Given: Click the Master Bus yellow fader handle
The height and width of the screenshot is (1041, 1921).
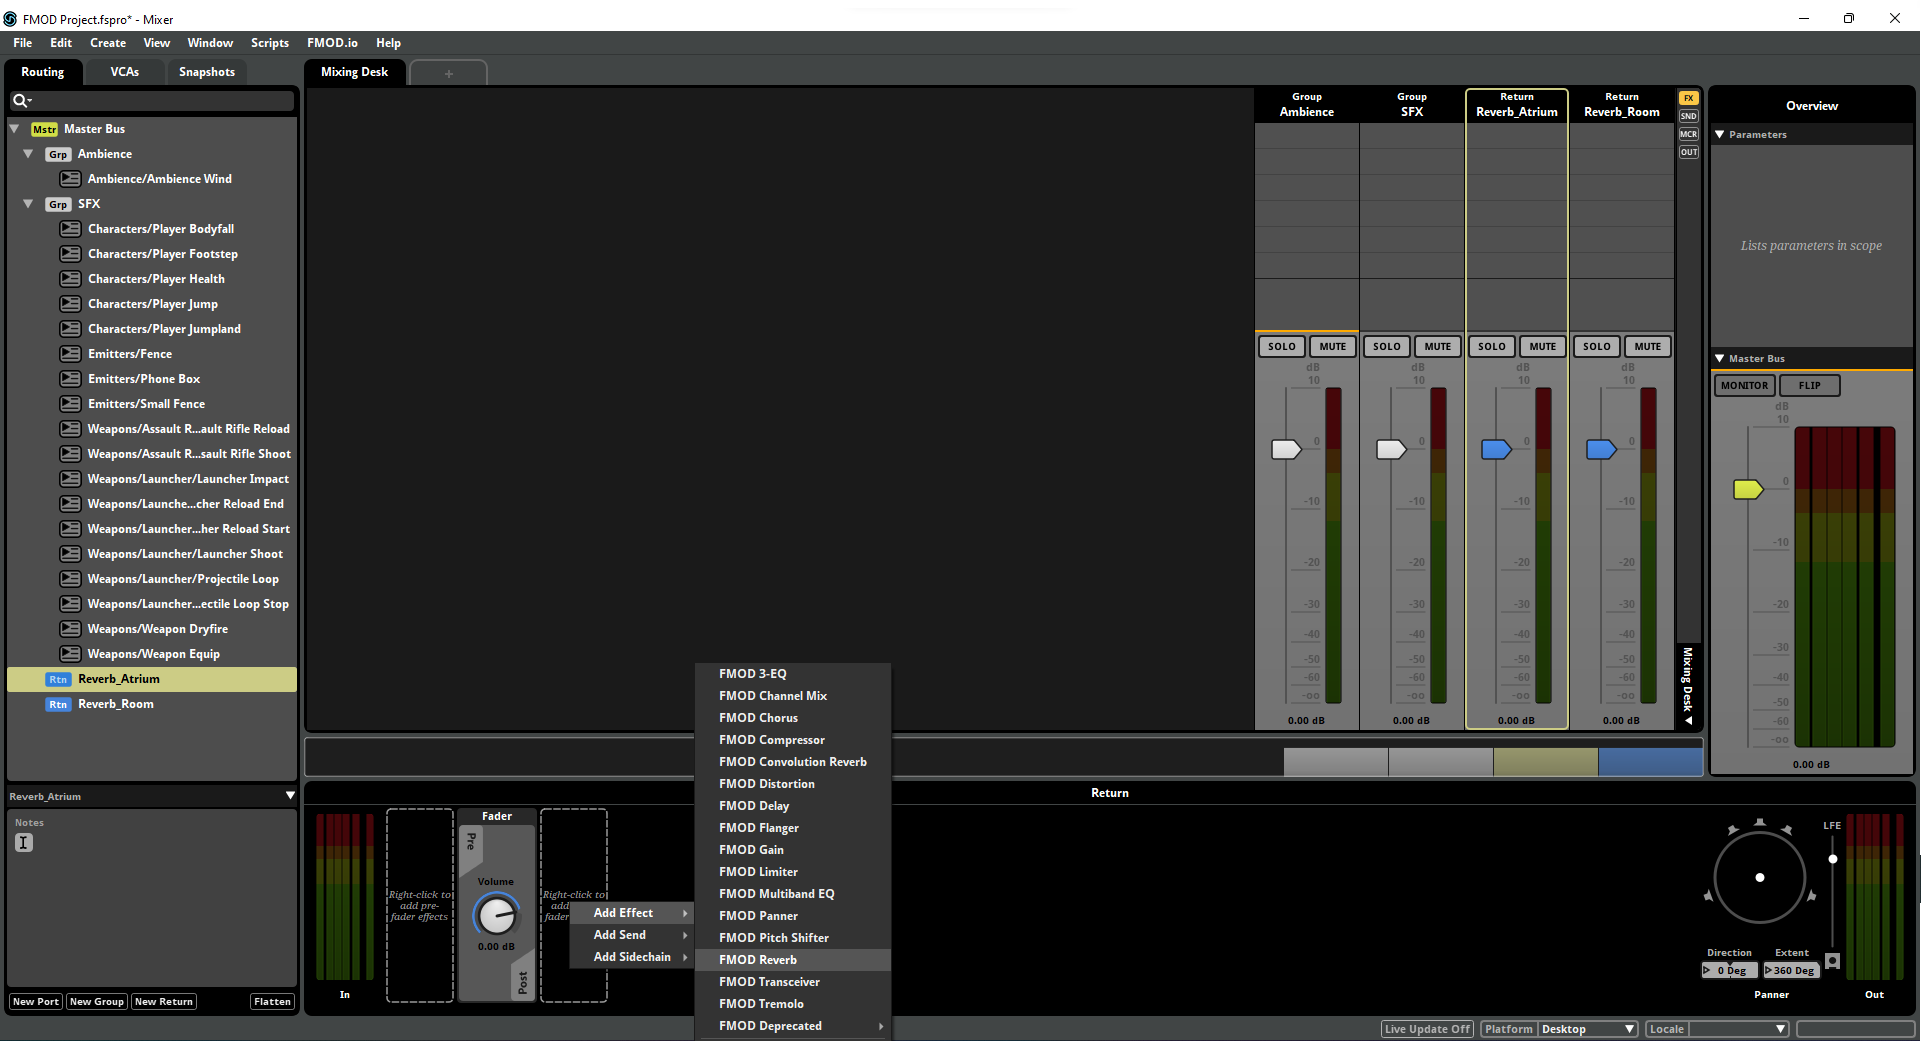Looking at the screenshot, I should tap(1748, 489).
